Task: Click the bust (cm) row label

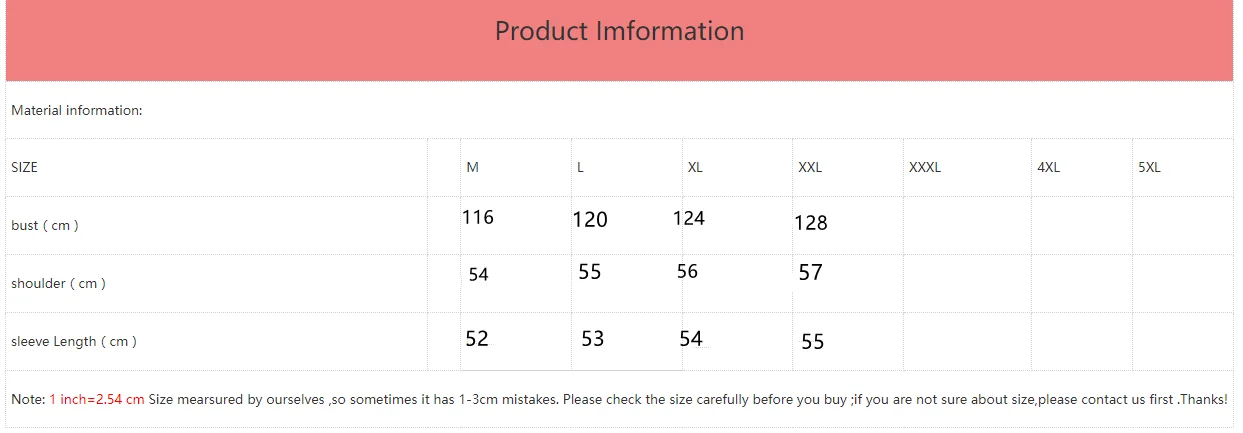Action: (x=45, y=225)
